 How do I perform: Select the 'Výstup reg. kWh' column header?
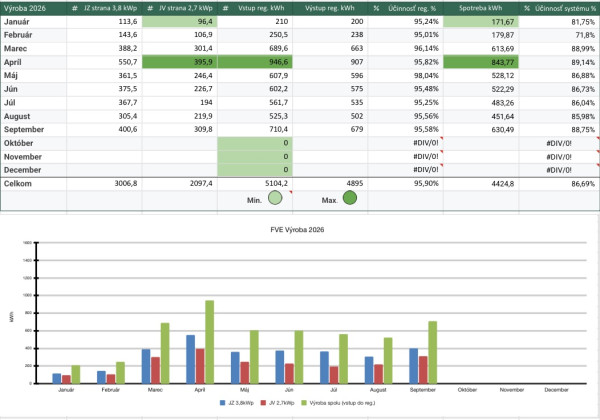click(x=330, y=8)
